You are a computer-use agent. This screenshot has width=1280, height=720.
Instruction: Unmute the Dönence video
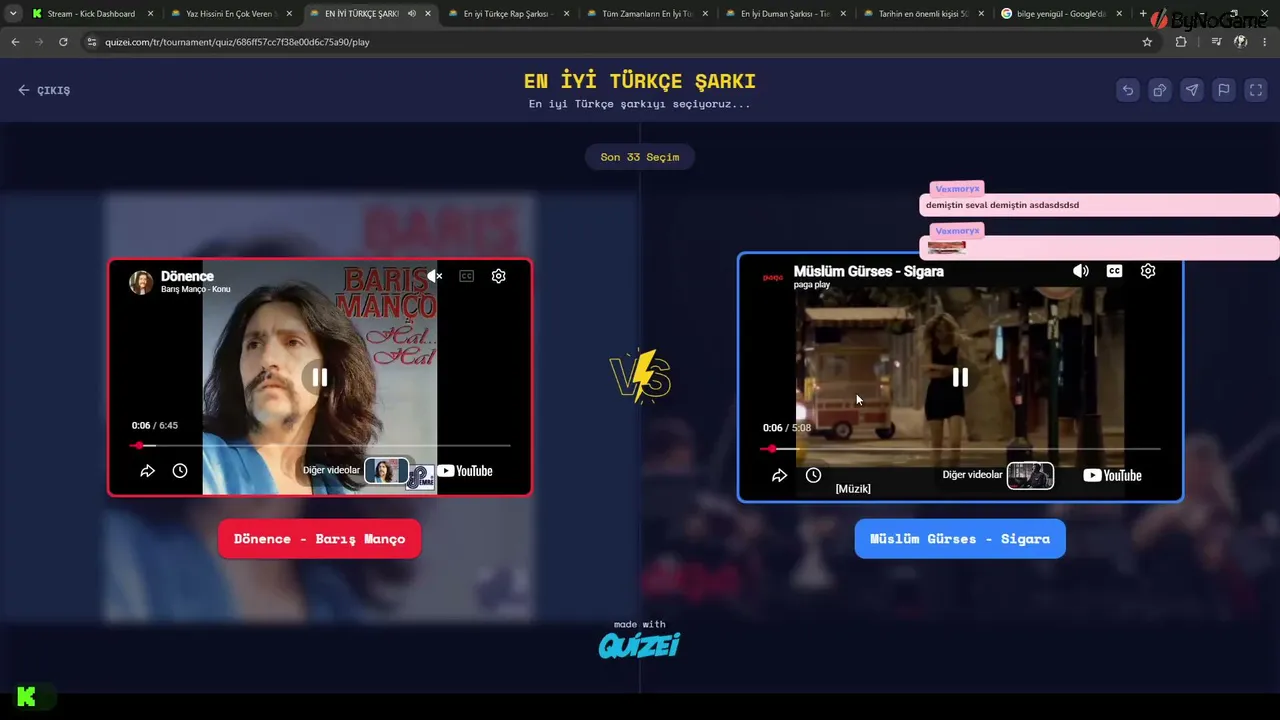435,276
